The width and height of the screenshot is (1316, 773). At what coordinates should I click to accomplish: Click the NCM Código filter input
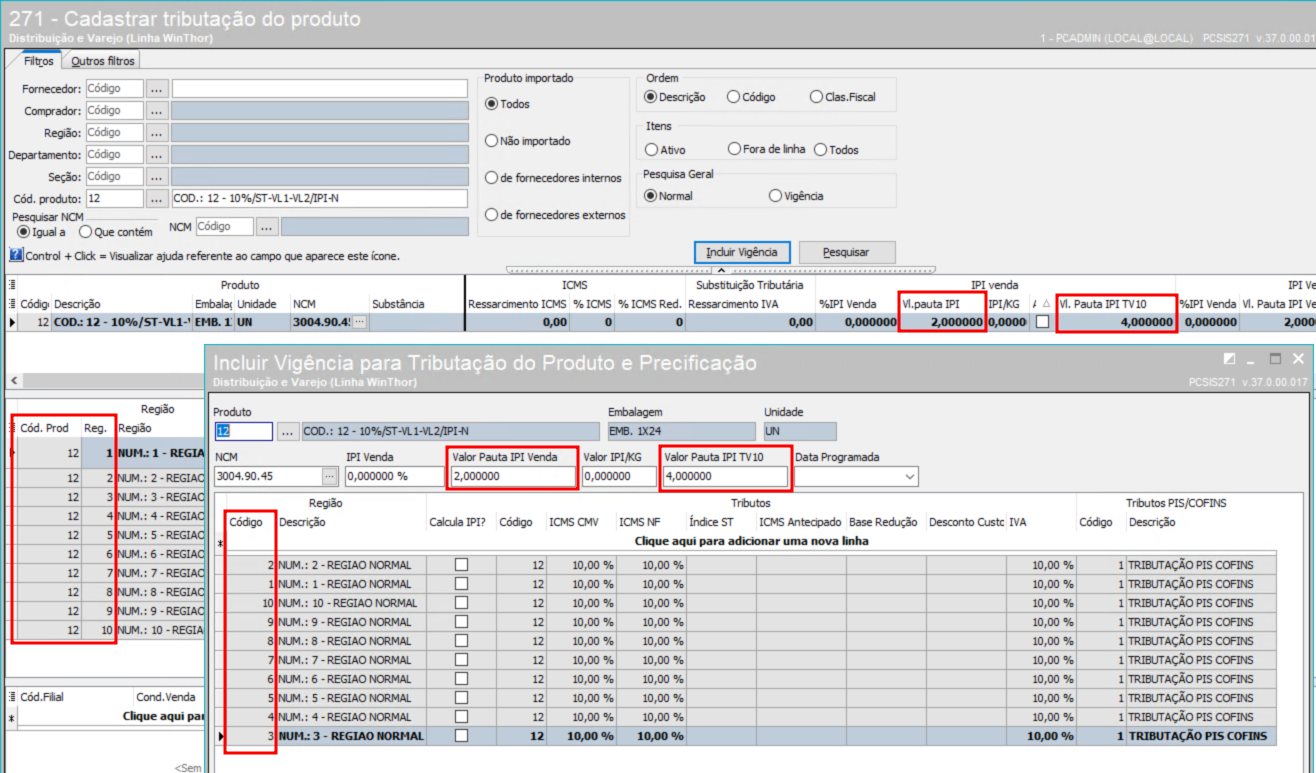pos(225,227)
